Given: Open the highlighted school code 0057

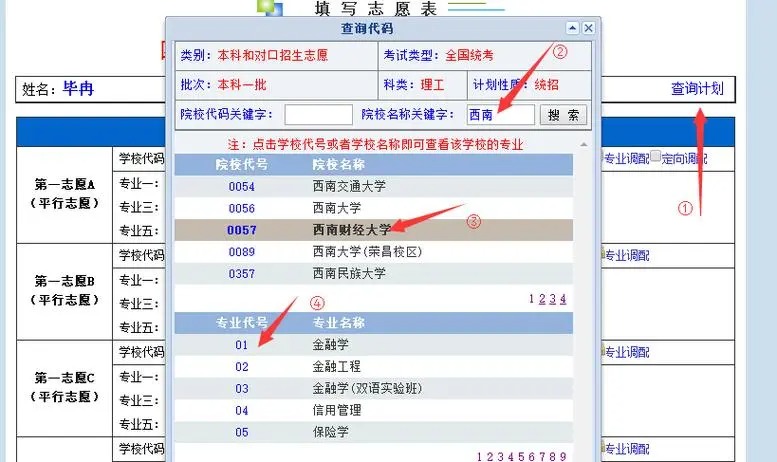Looking at the screenshot, I should [241, 230].
